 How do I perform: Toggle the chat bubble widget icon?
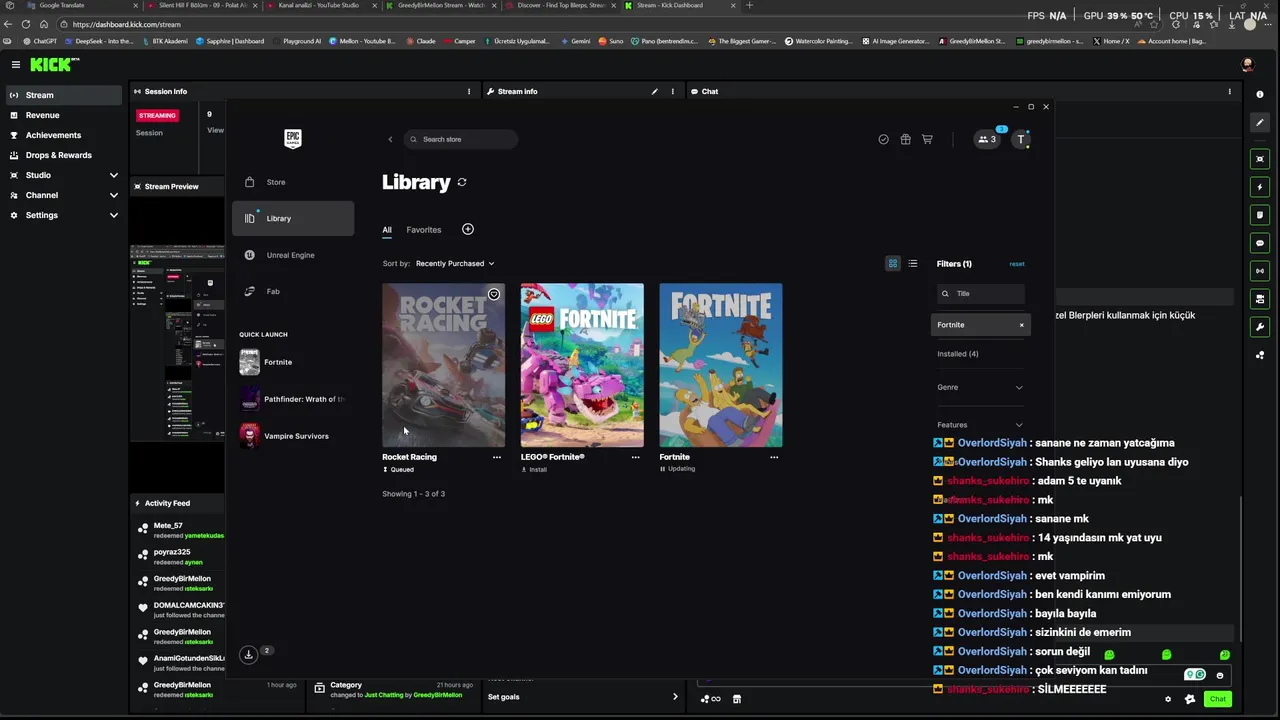click(1260, 243)
